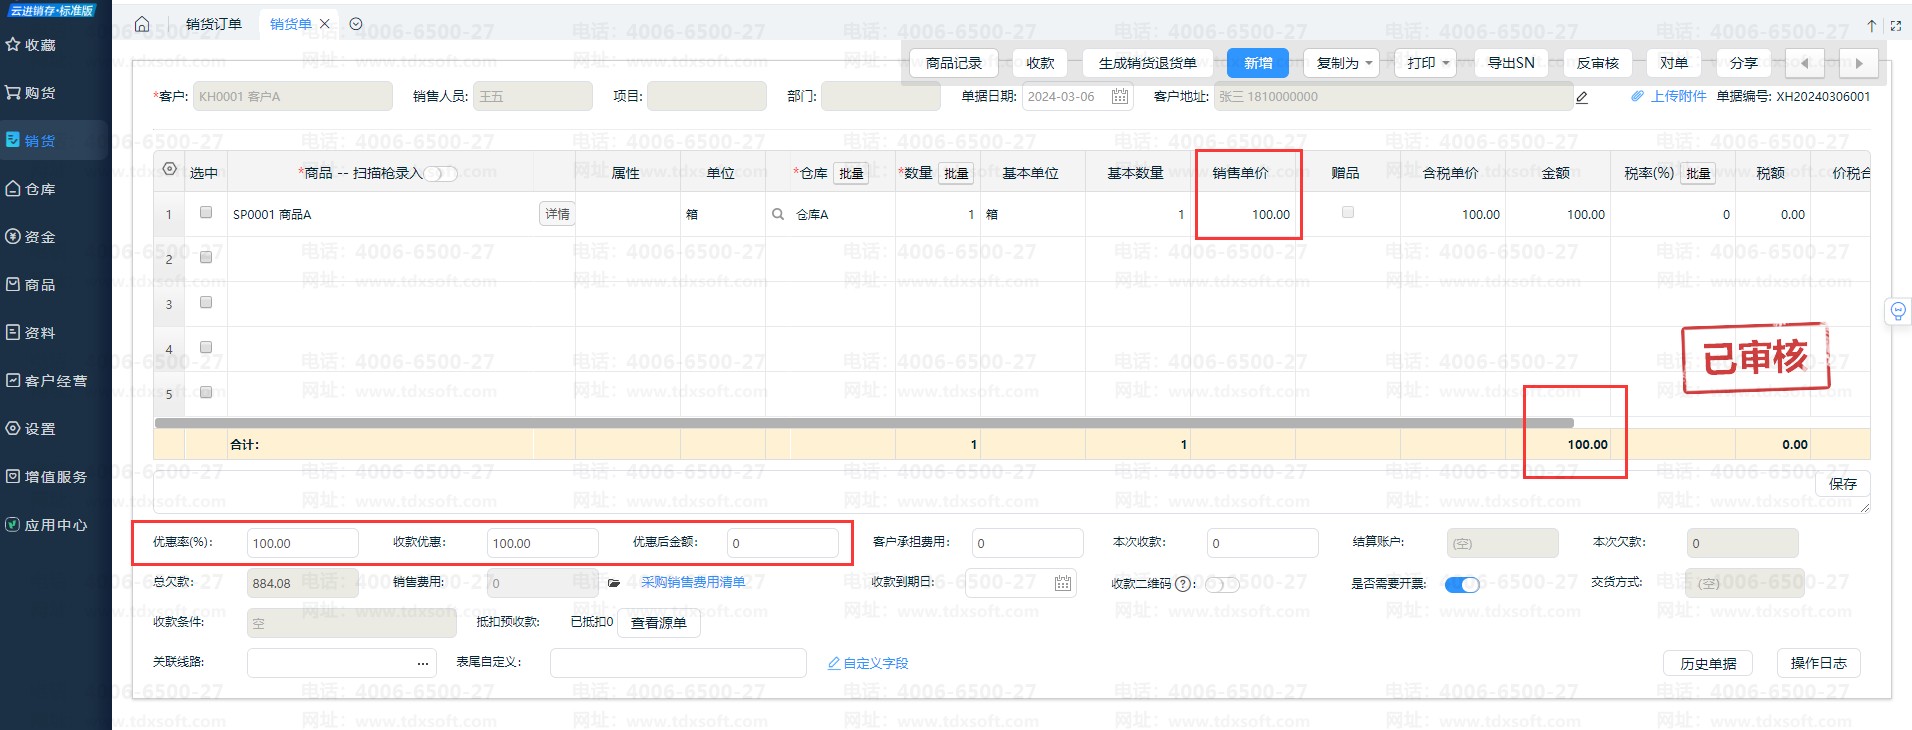Open tab list dropdown after 销货单 tab
1912x730 pixels.
coord(356,24)
